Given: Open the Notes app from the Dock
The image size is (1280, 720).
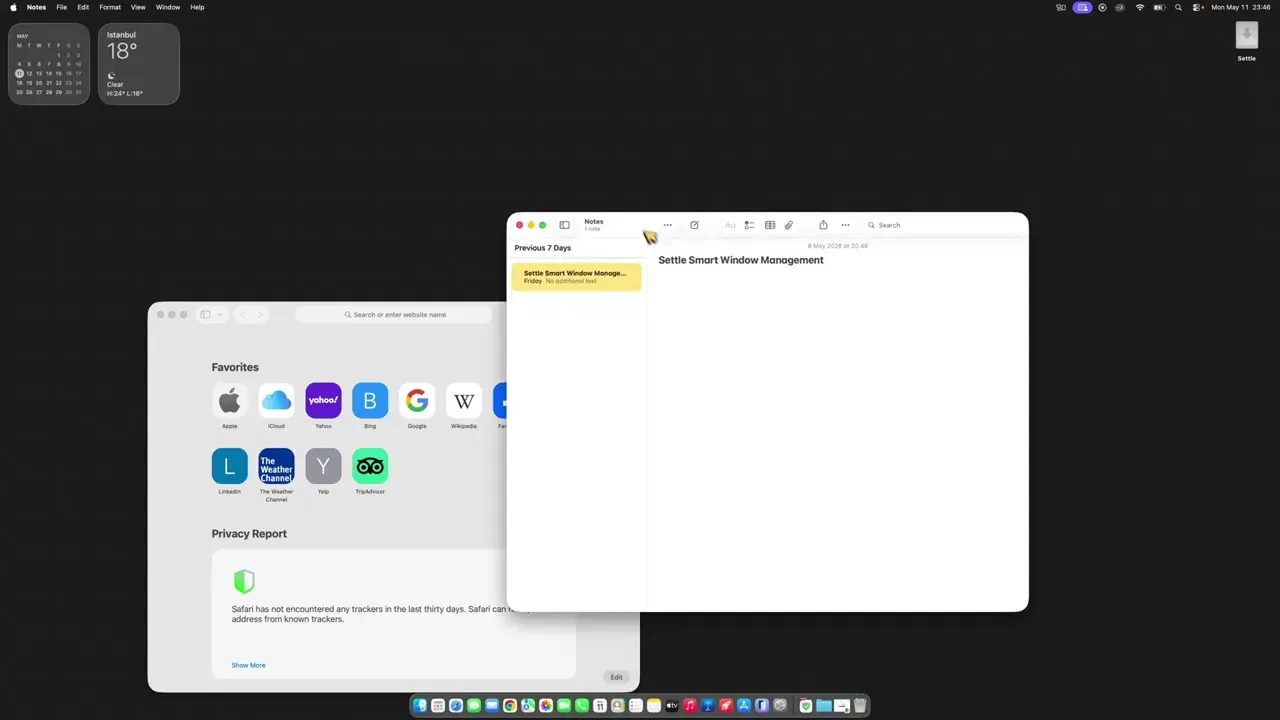Looking at the screenshot, I should coord(654,705).
